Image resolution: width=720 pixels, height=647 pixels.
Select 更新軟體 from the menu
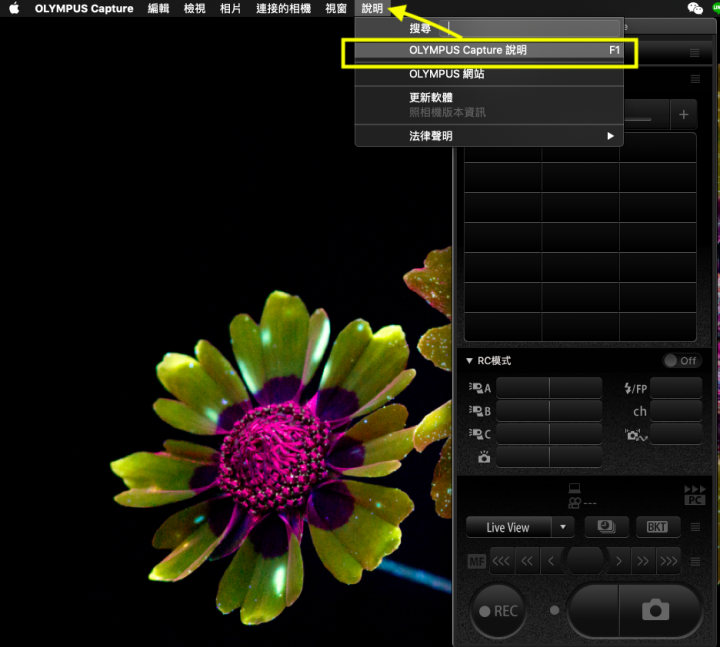click(489, 97)
